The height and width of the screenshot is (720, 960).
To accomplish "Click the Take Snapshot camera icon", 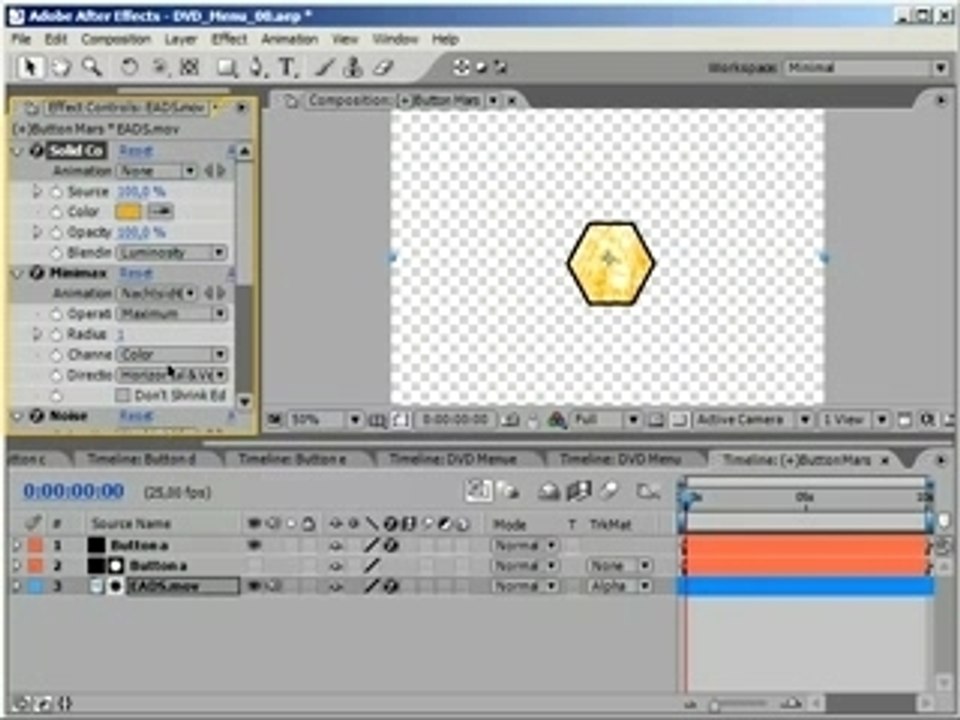I will coord(512,420).
